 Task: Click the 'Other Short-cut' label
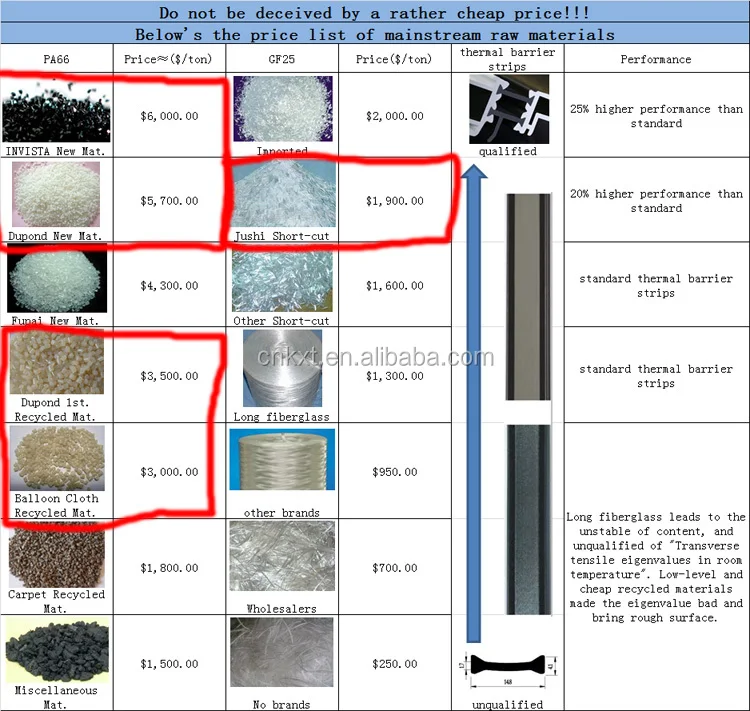pyautogui.click(x=282, y=321)
